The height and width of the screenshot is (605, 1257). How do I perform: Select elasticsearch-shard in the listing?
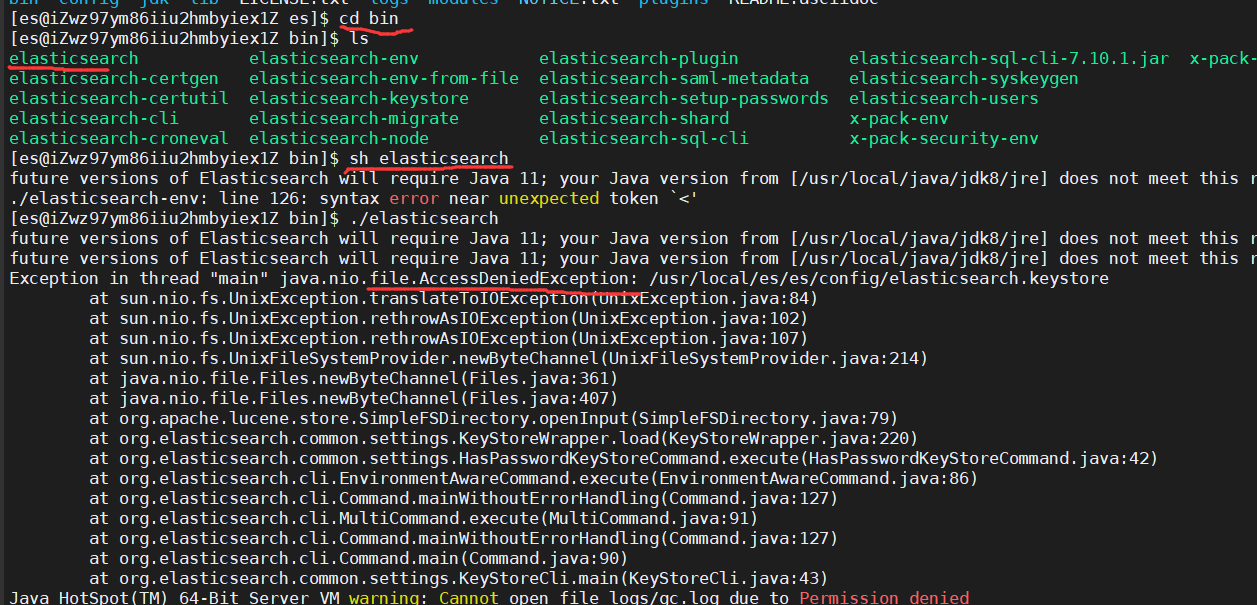pos(634,118)
